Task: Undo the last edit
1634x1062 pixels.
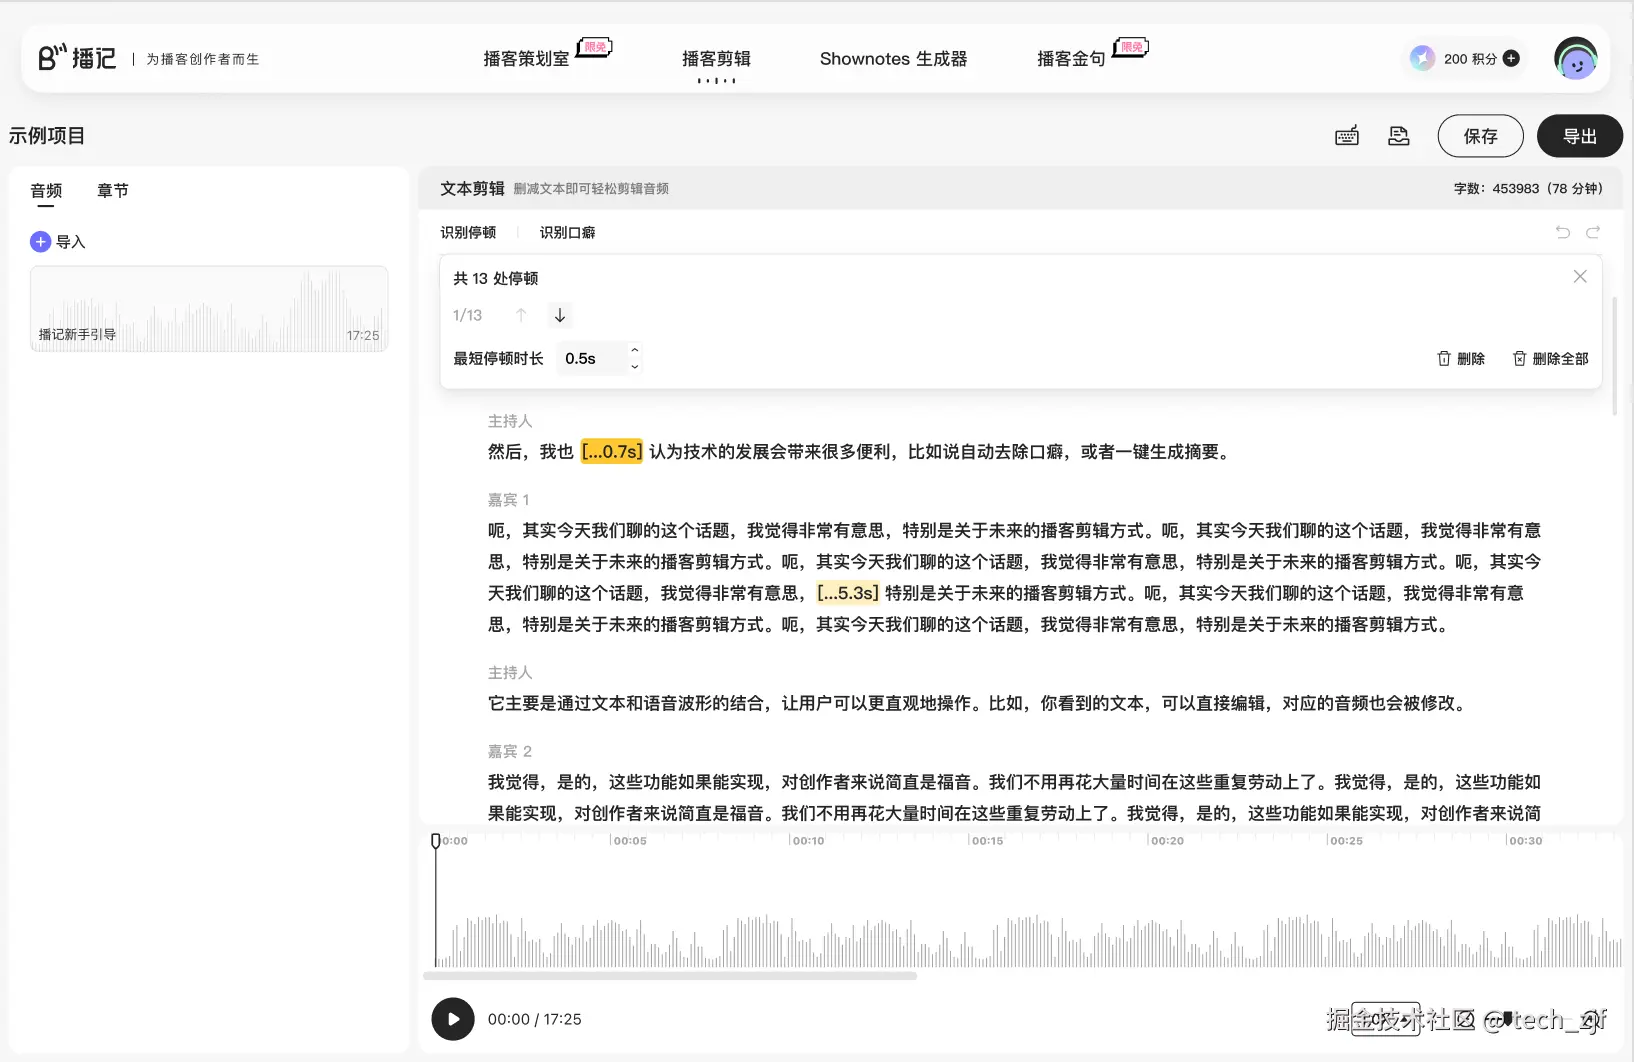Action: click(1563, 232)
